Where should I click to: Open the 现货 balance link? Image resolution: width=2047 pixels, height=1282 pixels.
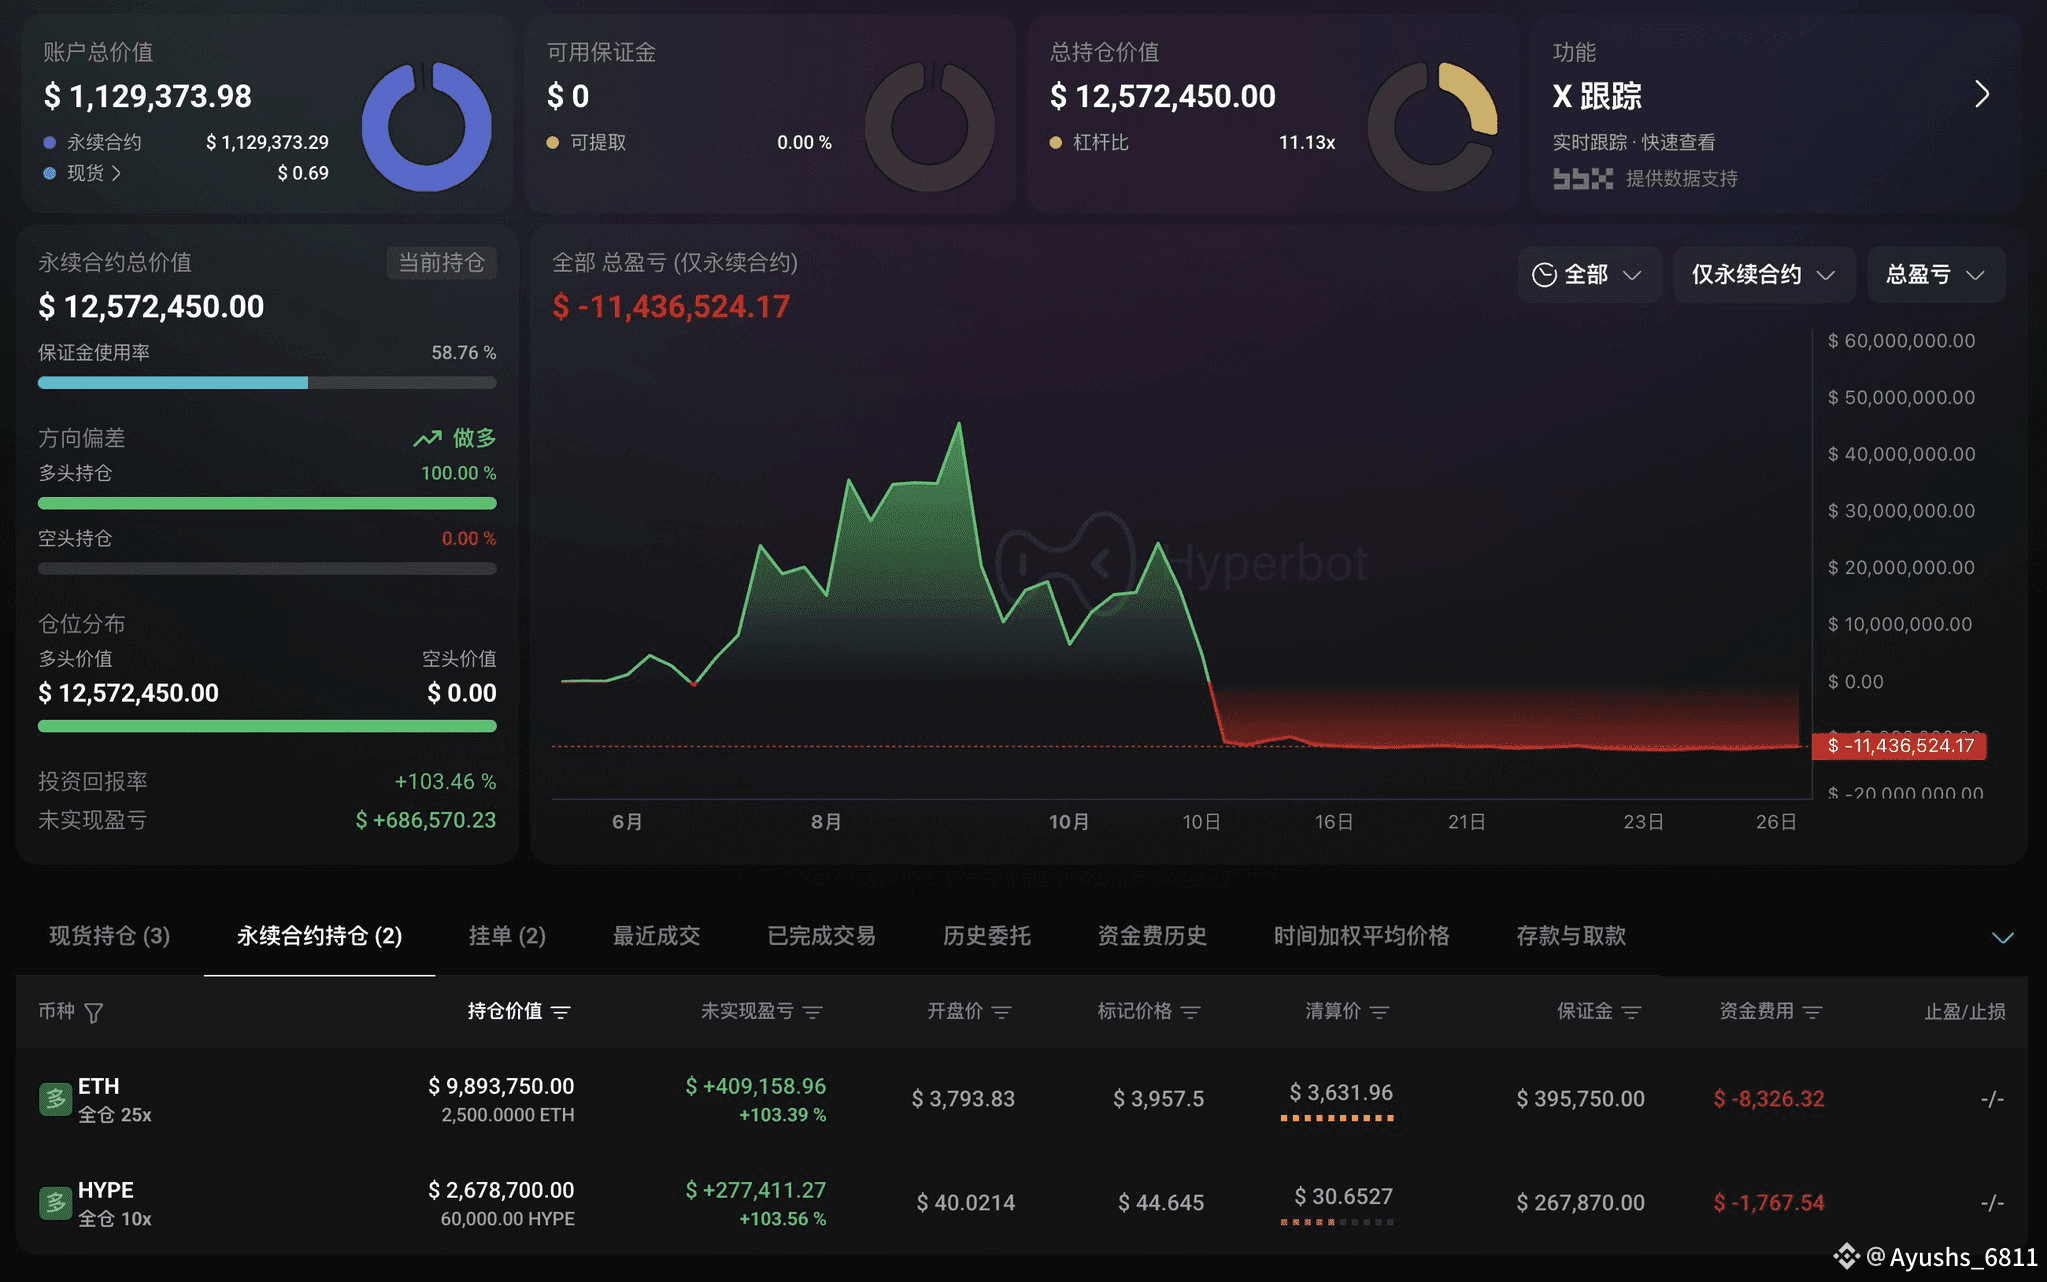[93, 173]
